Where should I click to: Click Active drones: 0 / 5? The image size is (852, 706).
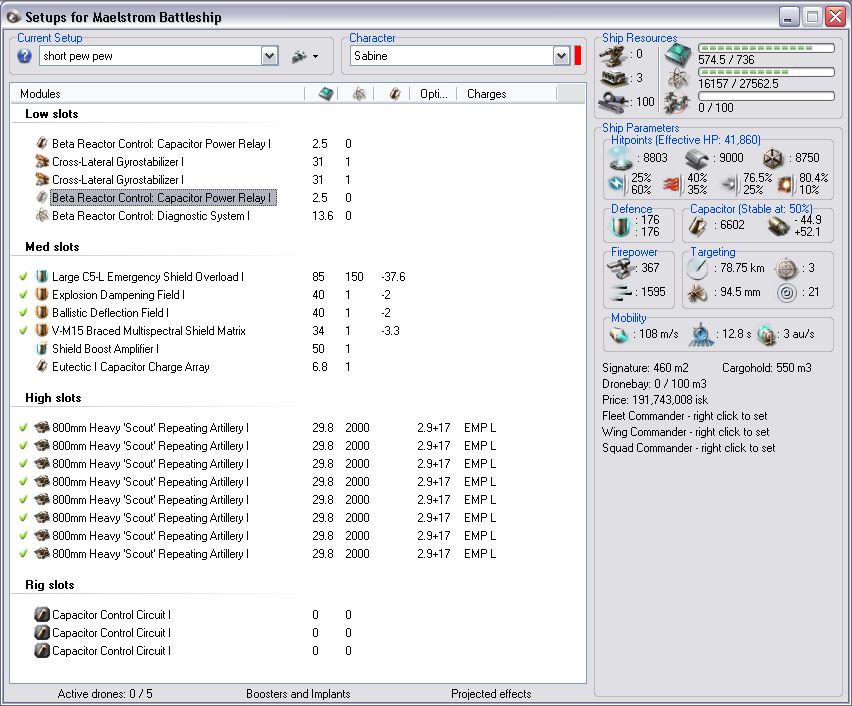click(105, 693)
